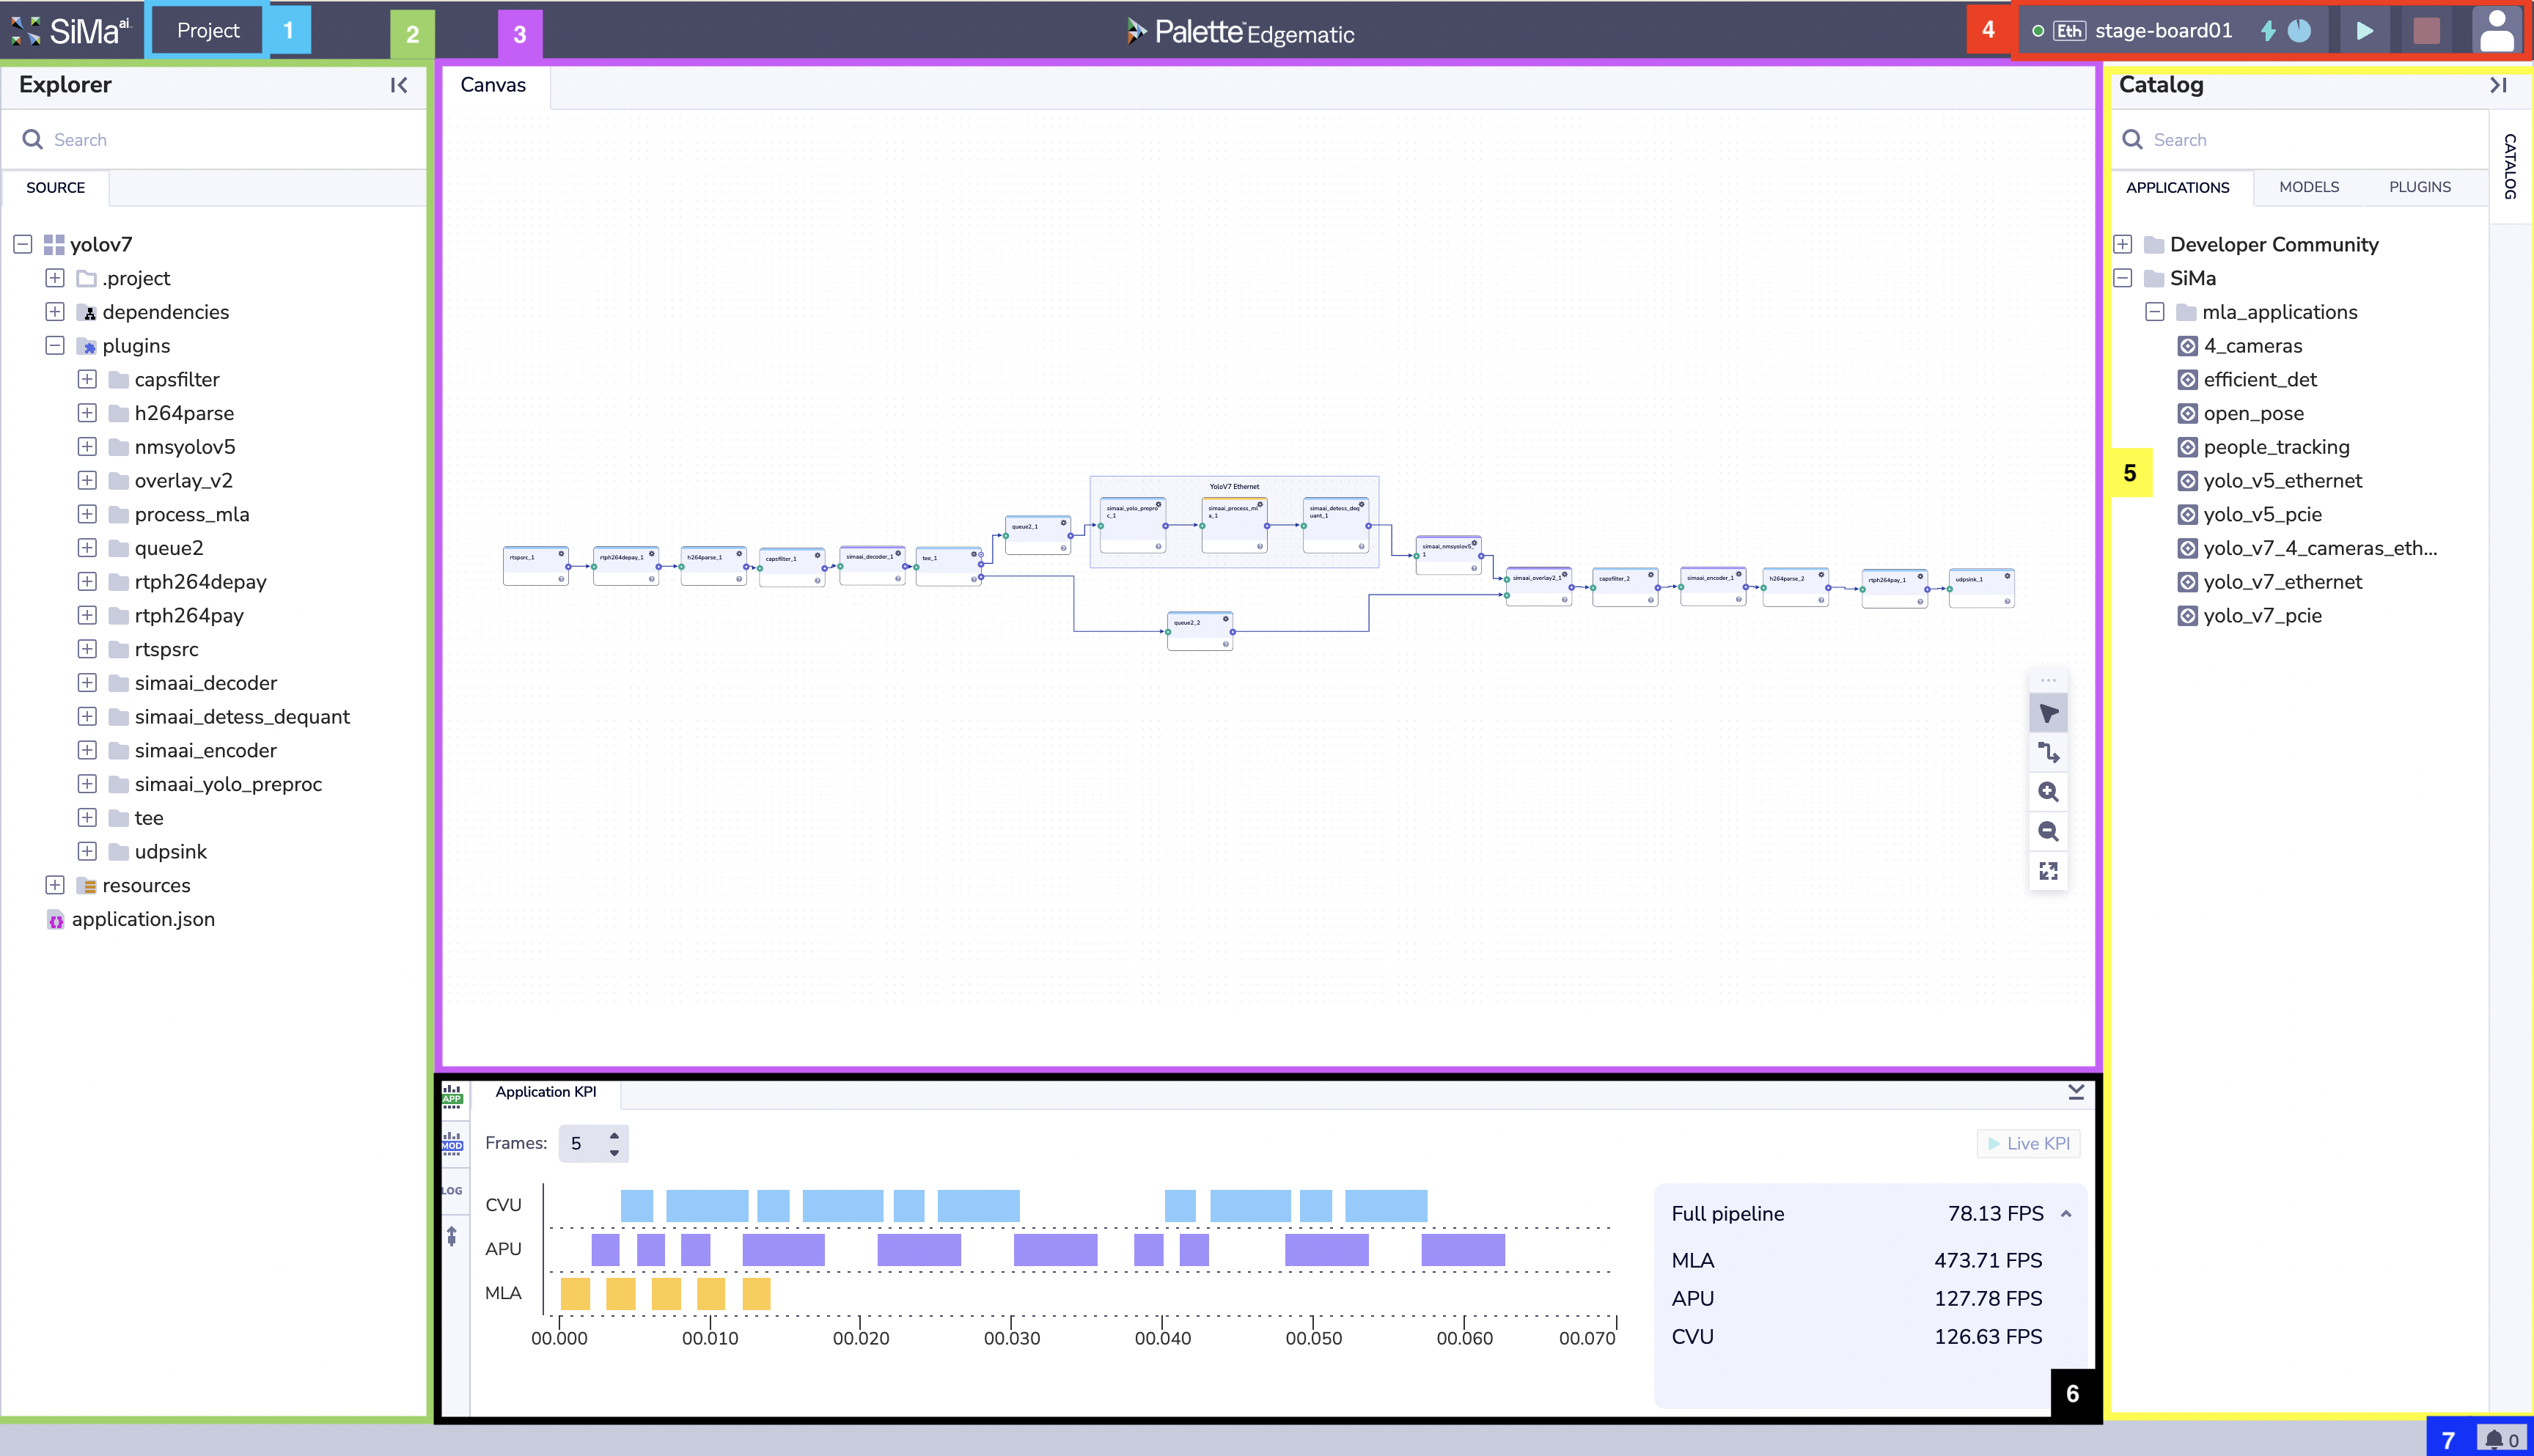
Task: Click the zoom in magnifier icon
Action: 2048,792
